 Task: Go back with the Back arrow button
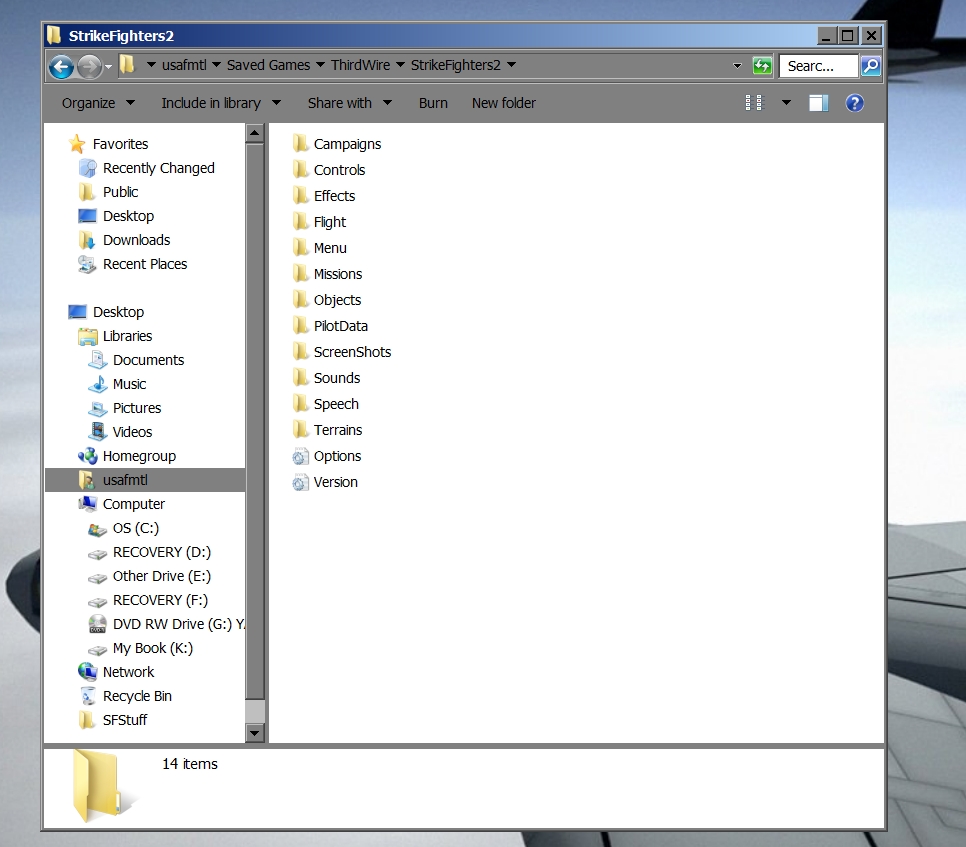click(x=62, y=67)
